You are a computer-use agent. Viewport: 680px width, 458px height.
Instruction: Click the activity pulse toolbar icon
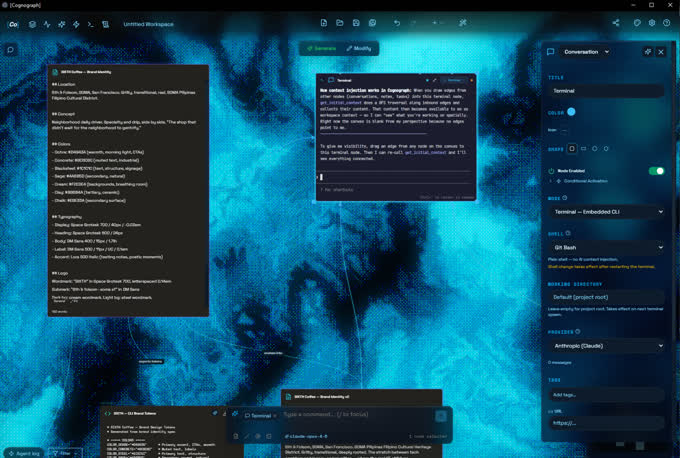click(x=47, y=24)
